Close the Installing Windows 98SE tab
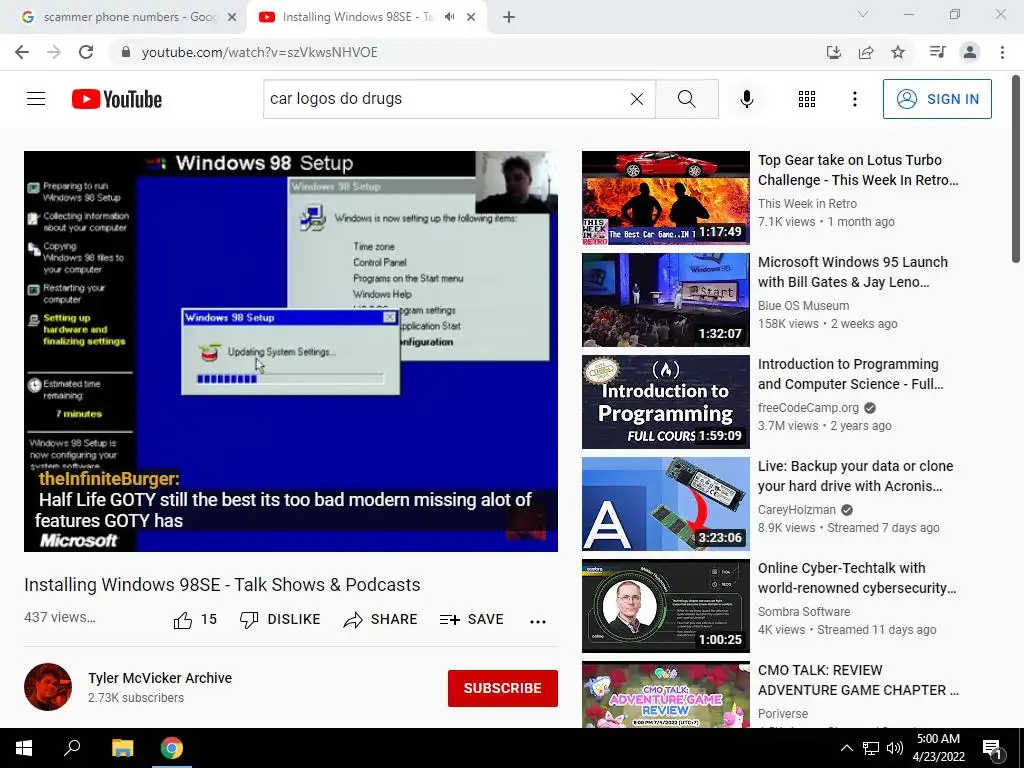This screenshot has width=1024, height=768. (x=471, y=18)
